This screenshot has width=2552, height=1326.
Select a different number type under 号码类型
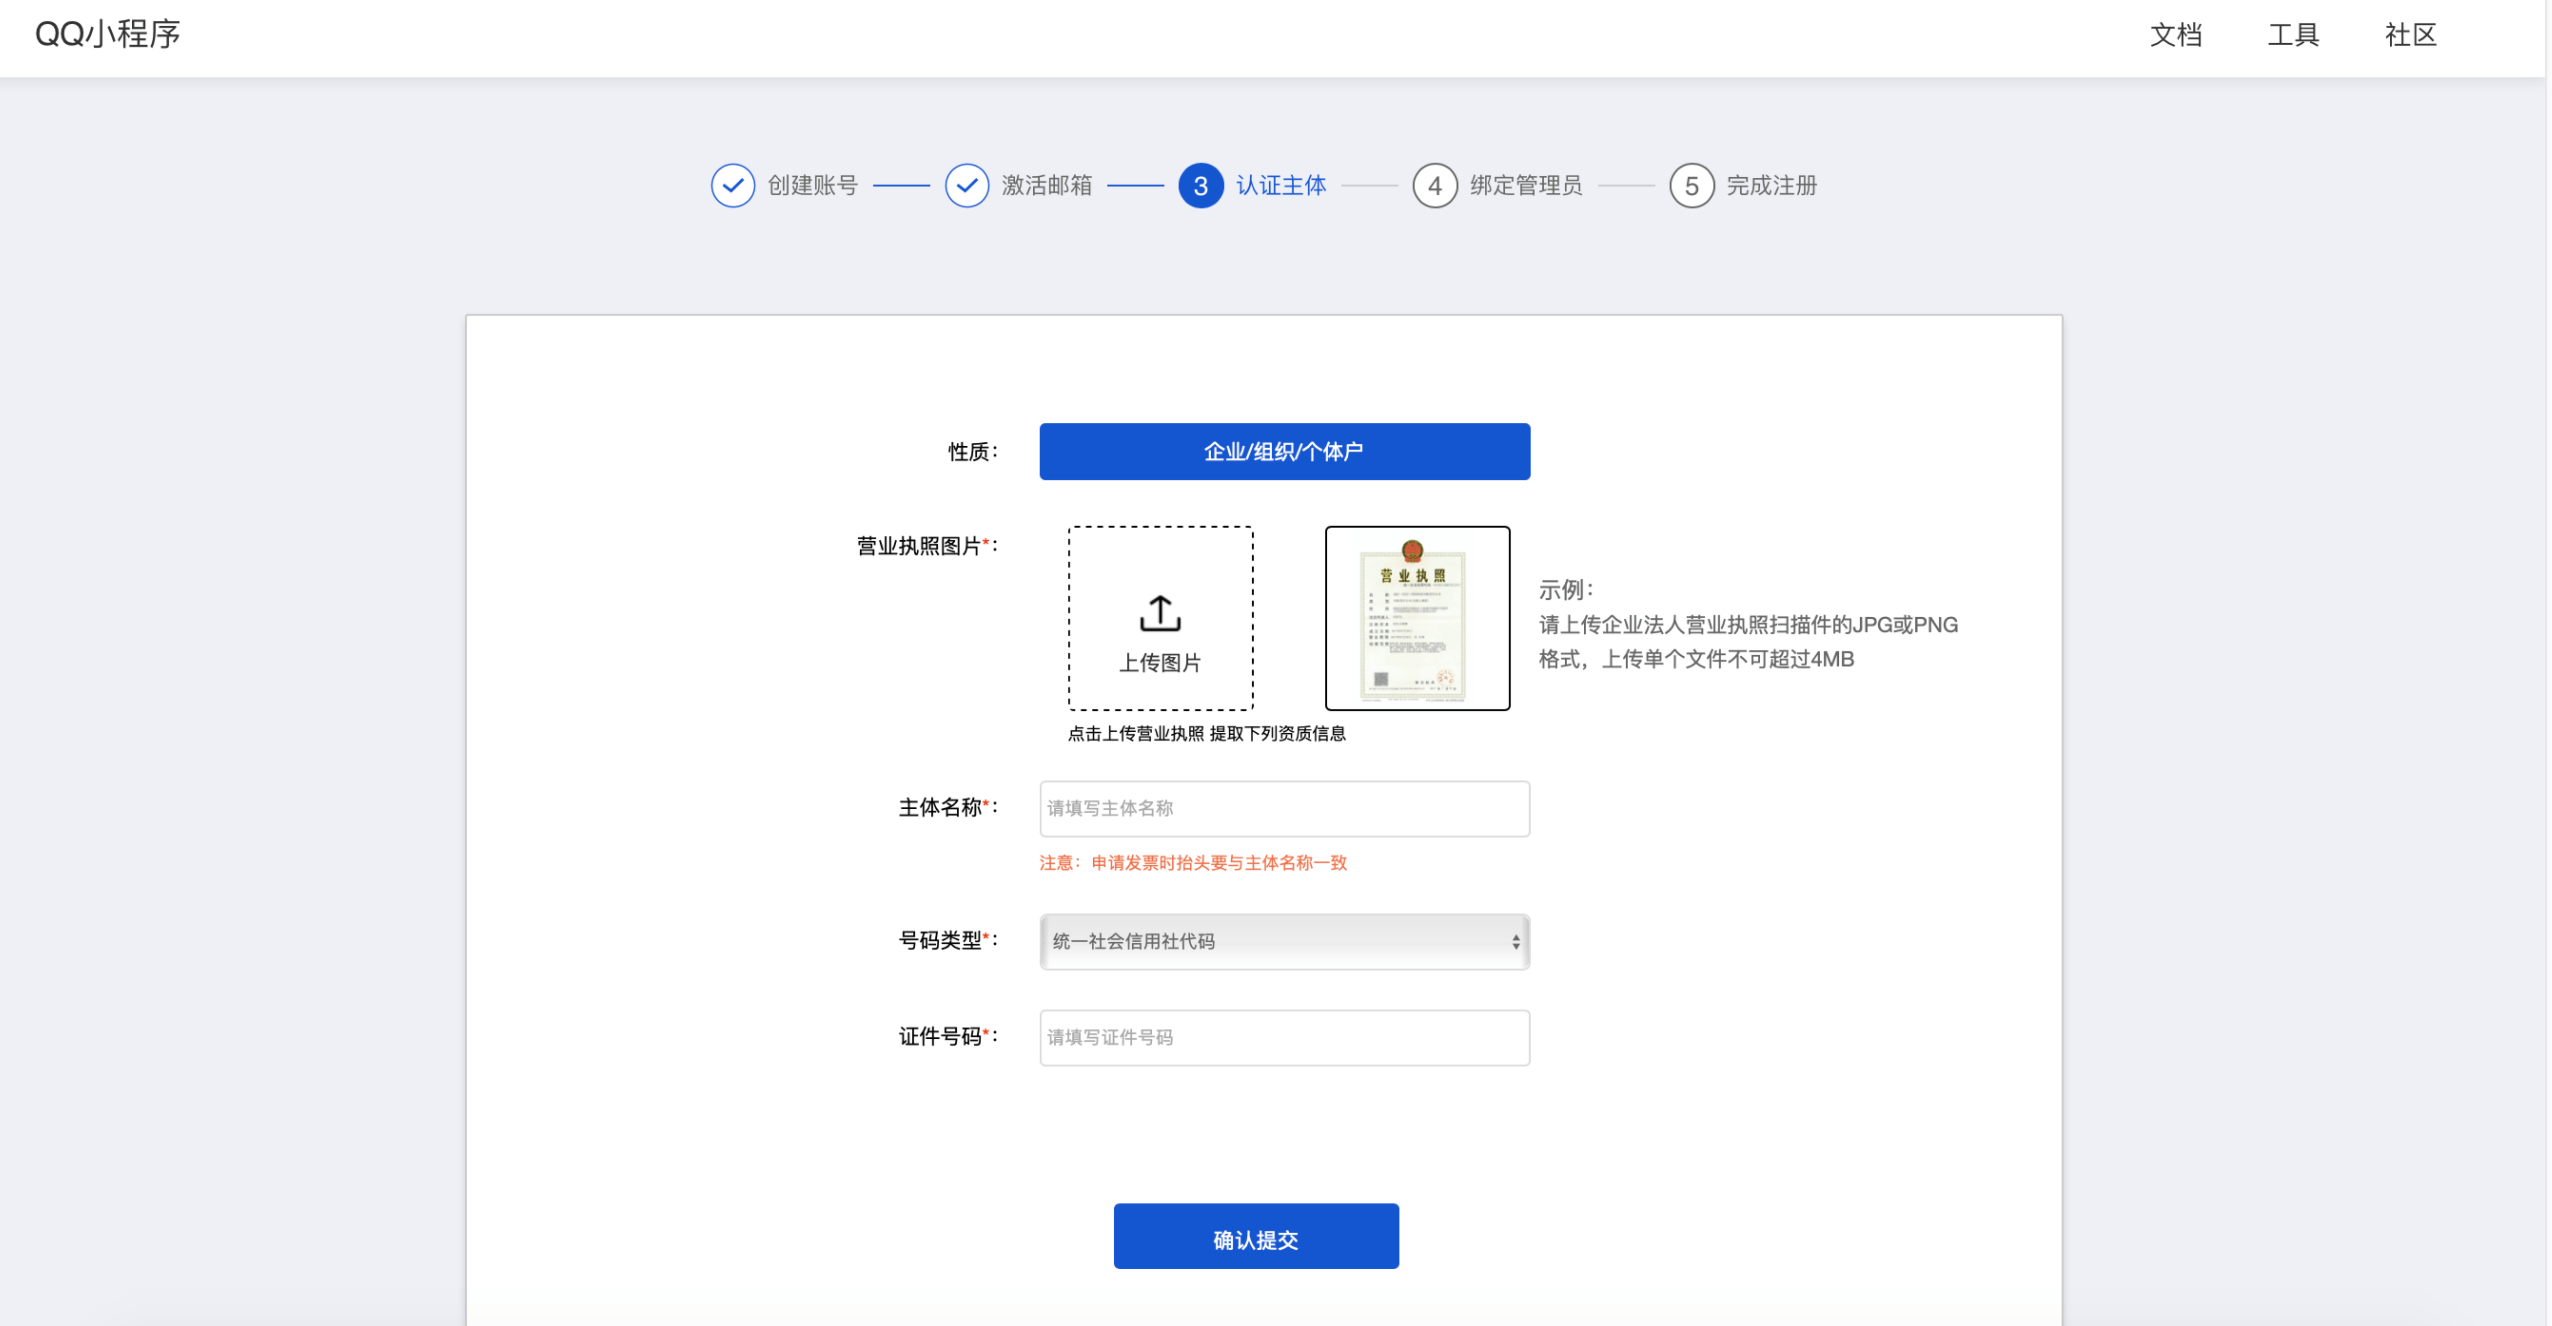coord(1284,941)
